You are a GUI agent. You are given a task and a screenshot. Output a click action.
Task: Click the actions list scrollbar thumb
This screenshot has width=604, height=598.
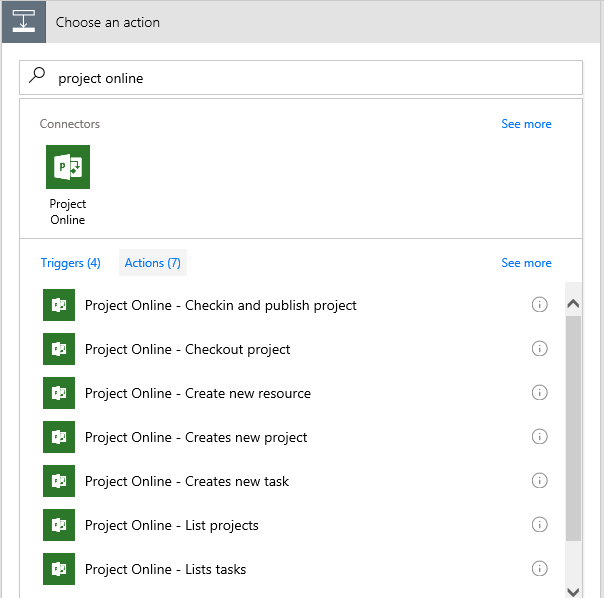573,428
